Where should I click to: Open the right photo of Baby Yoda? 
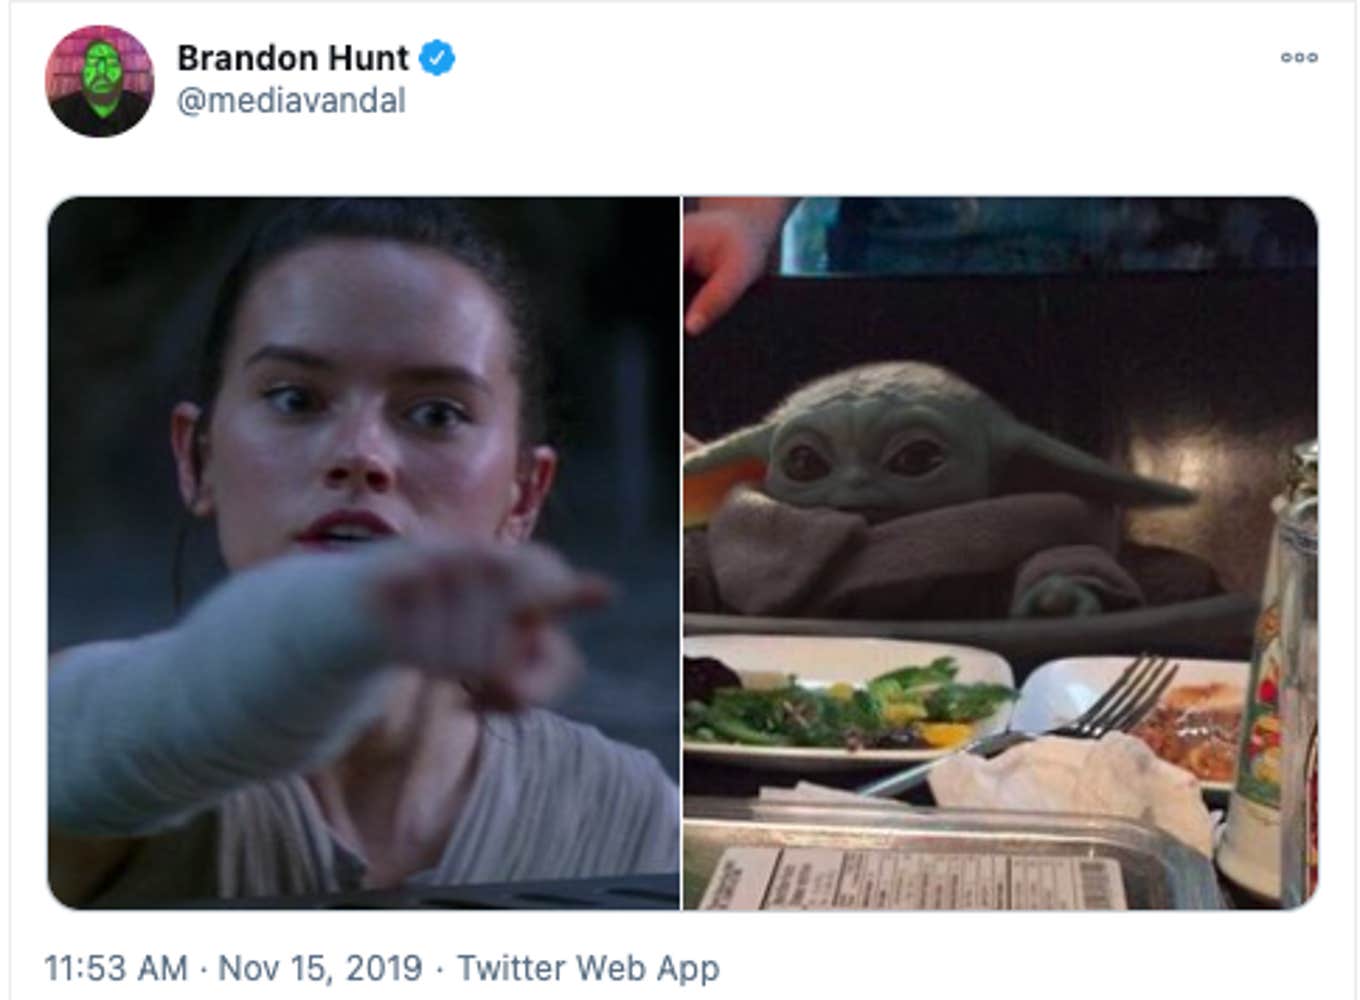(x=1000, y=553)
